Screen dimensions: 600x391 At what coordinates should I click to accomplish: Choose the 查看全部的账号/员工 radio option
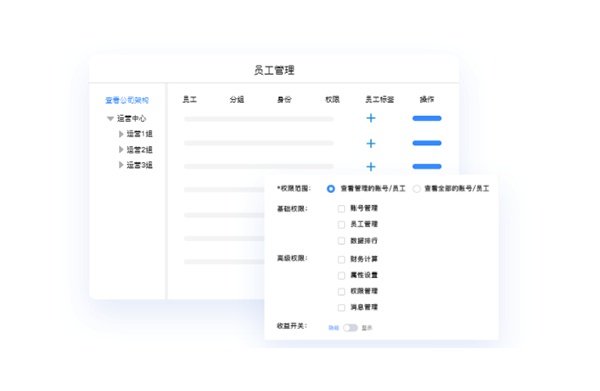416,189
